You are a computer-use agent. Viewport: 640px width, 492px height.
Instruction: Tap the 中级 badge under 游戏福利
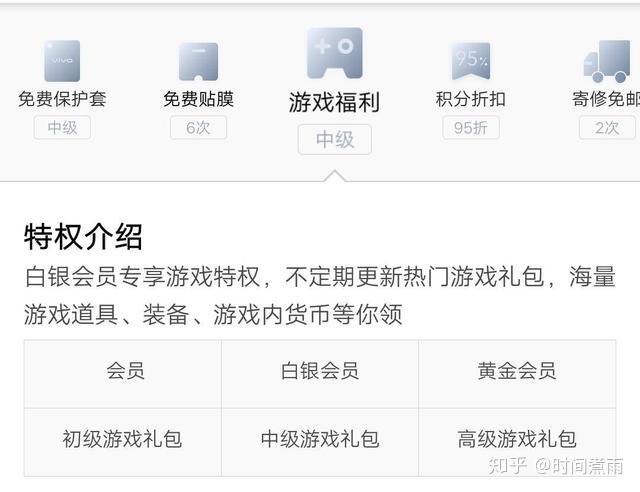click(x=334, y=139)
